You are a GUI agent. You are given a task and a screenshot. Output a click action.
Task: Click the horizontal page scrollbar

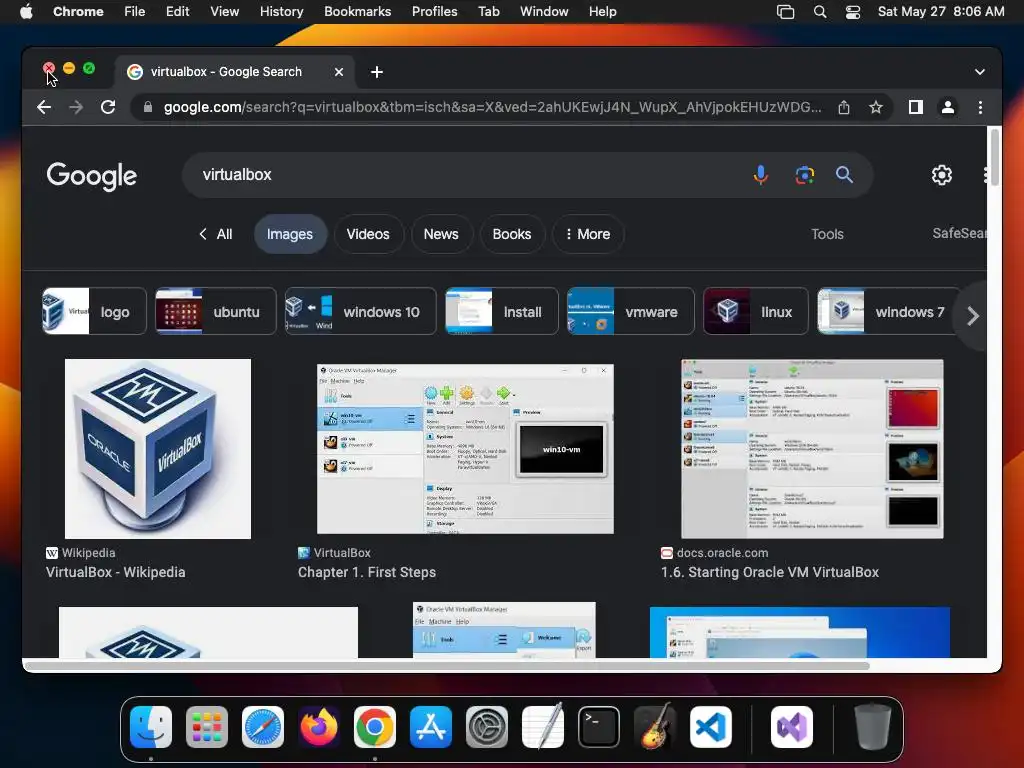(x=447, y=665)
